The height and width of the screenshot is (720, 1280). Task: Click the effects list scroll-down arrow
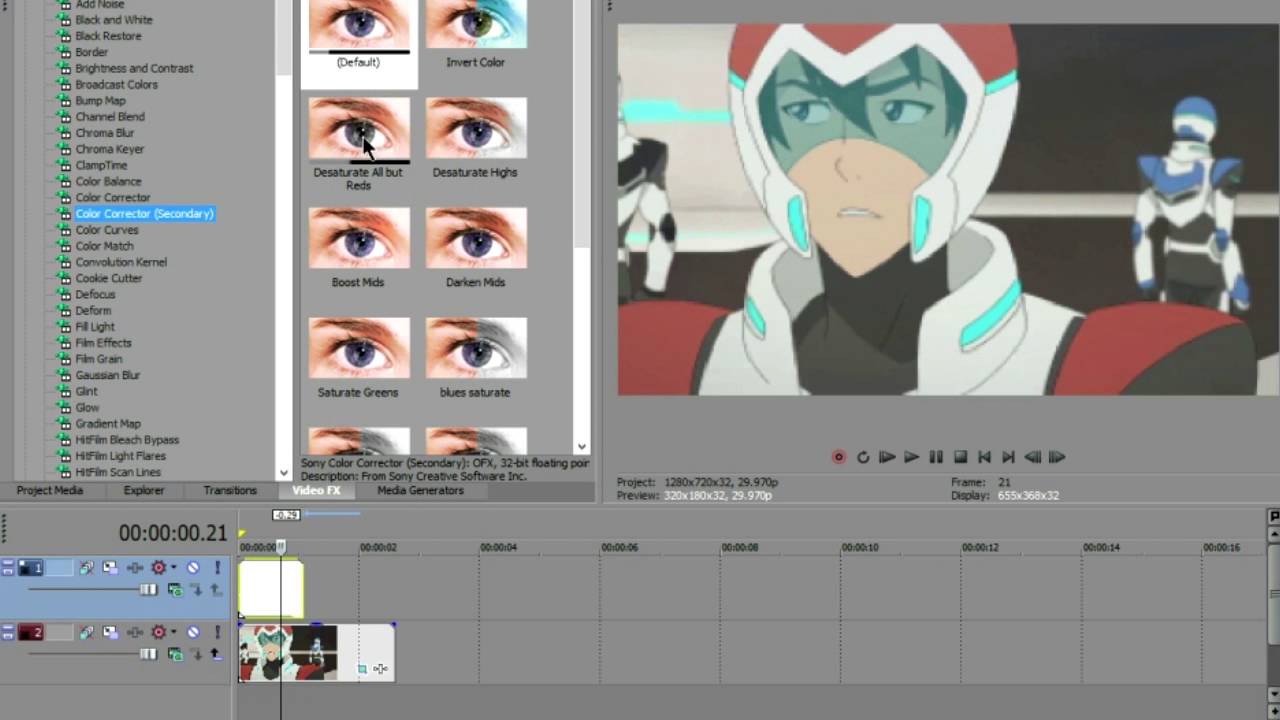[284, 472]
